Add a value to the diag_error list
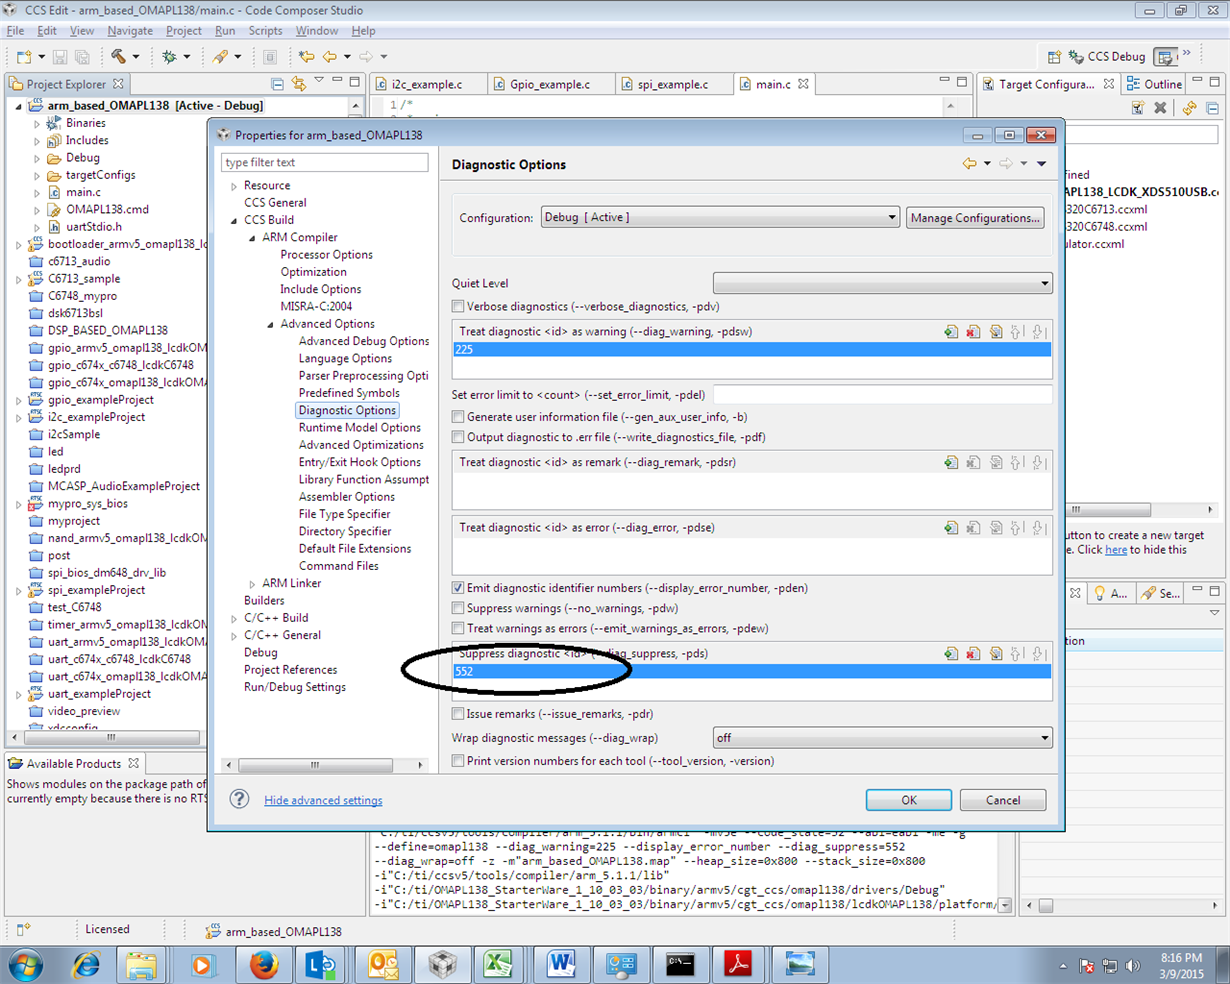This screenshot has height=984, width=1230. pos(951,528)
